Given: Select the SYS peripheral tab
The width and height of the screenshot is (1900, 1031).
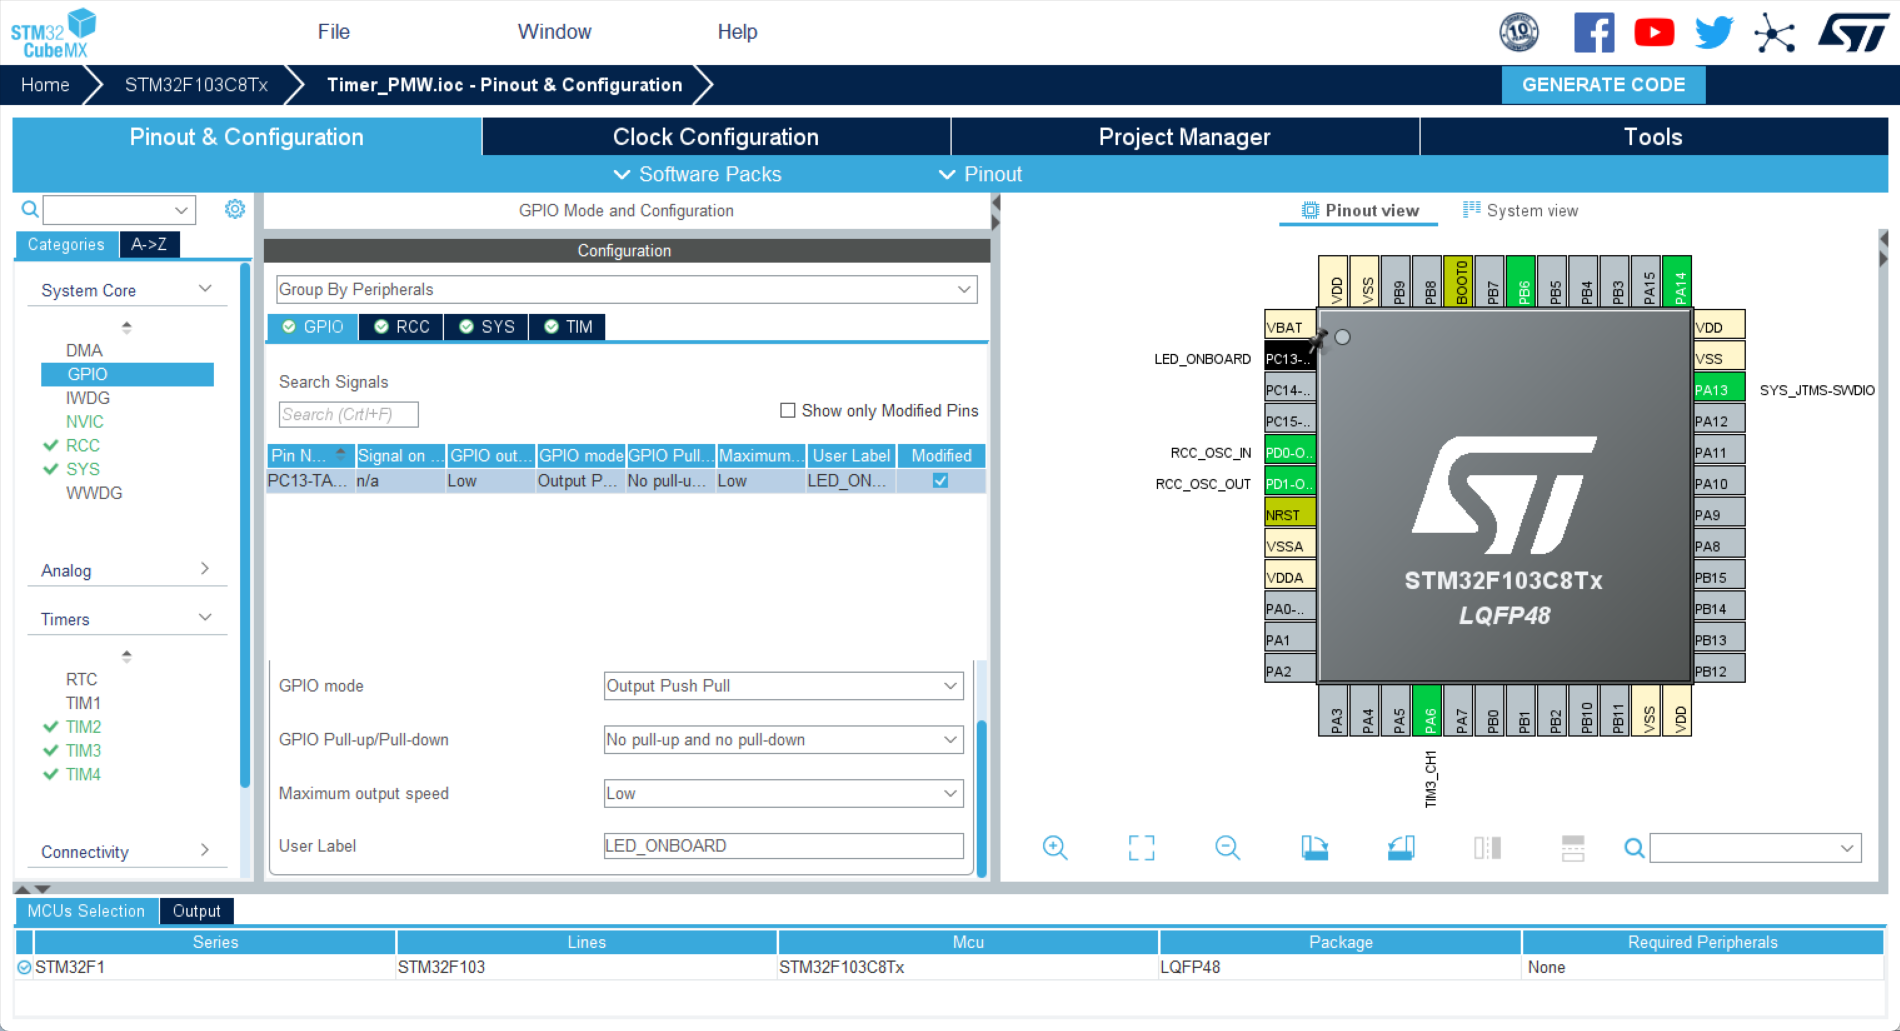Looking at the screenshot, I should [487, 327].
